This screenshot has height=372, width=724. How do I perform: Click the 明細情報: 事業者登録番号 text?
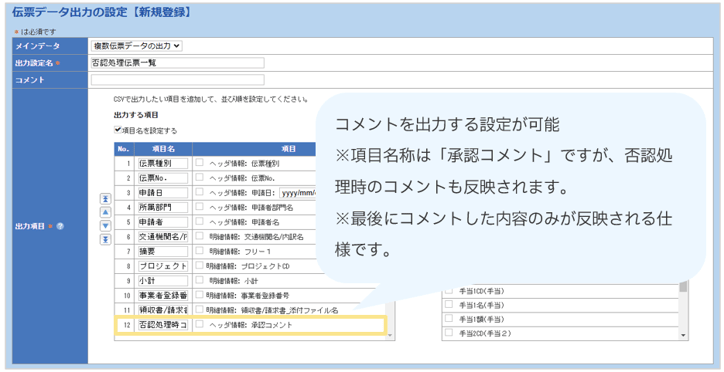(247, 295)
